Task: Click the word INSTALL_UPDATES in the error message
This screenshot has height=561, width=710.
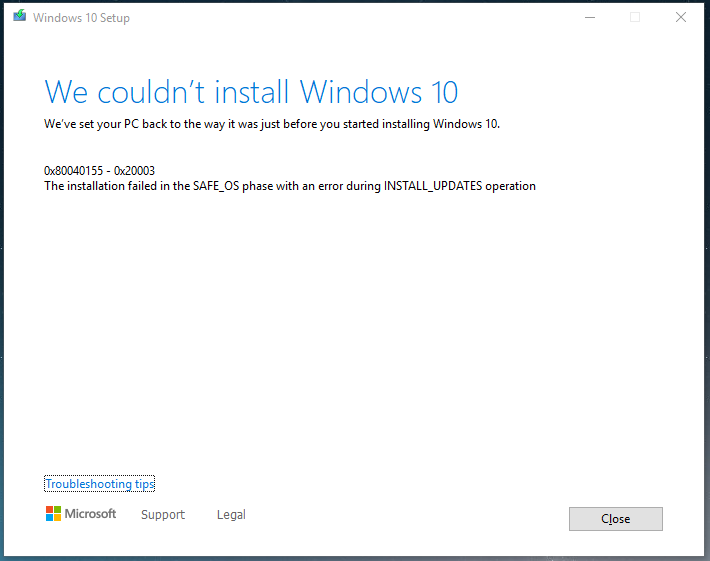Action: [433, 186]
